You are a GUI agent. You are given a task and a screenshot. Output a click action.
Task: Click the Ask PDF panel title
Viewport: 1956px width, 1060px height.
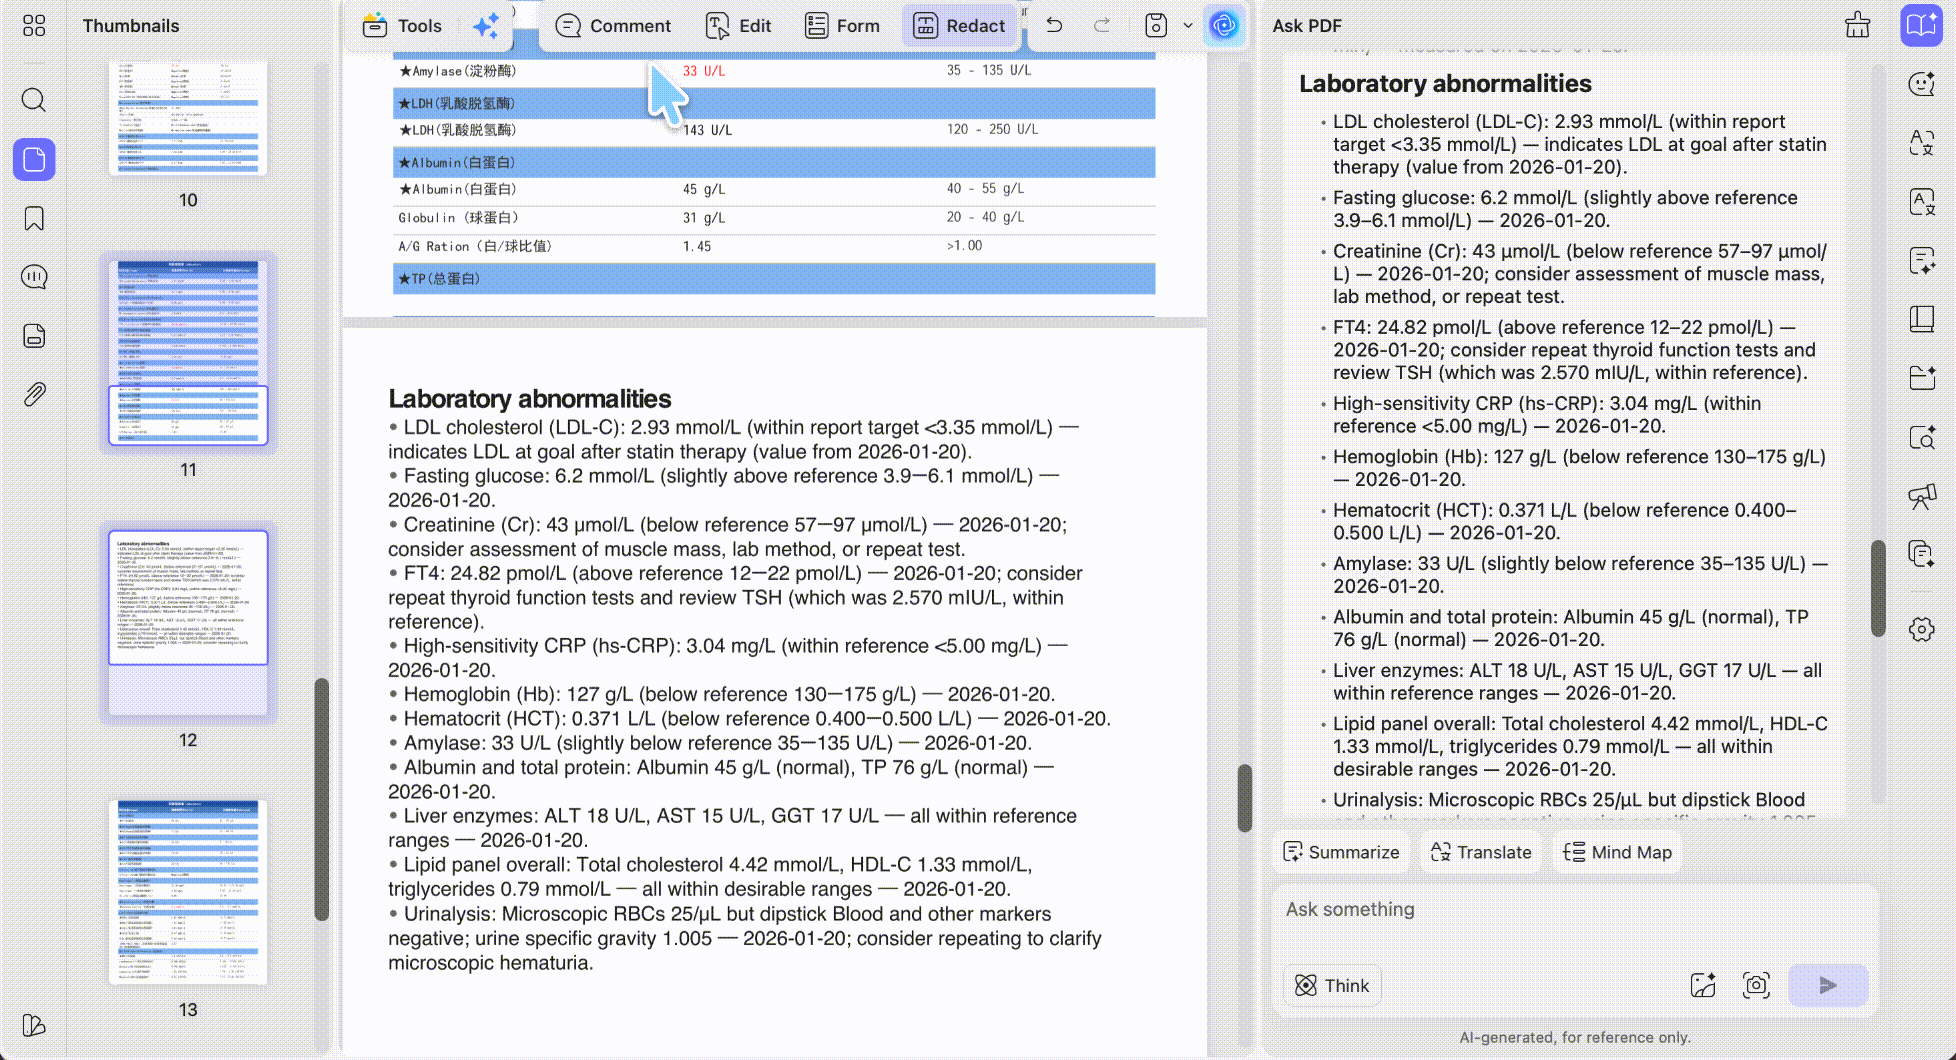click(x=1307, y=26)
